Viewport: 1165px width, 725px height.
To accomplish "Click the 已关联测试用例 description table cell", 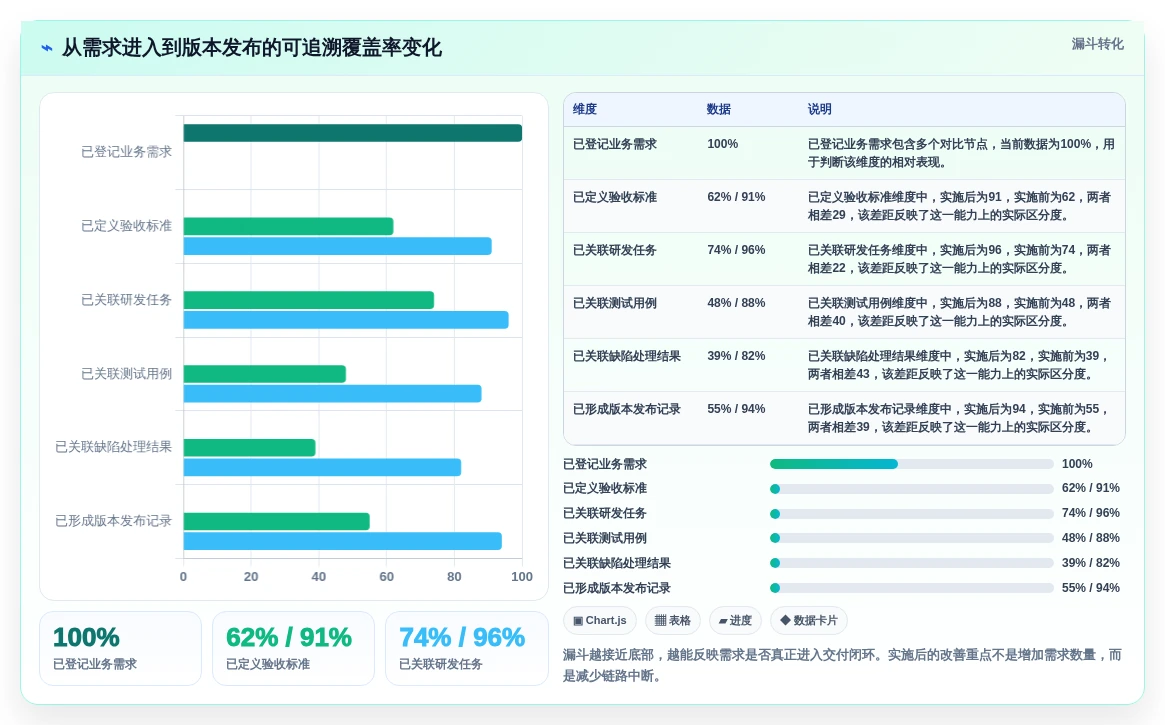I will click(959, 312).
